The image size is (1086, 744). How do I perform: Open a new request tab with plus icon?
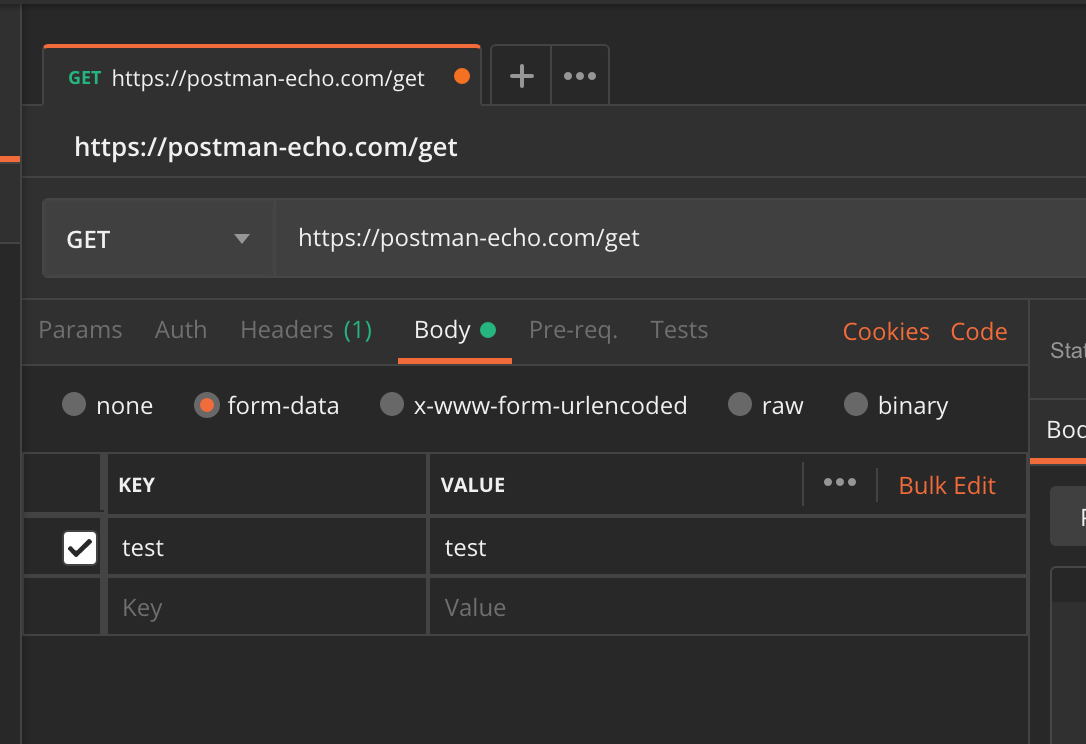520,74
